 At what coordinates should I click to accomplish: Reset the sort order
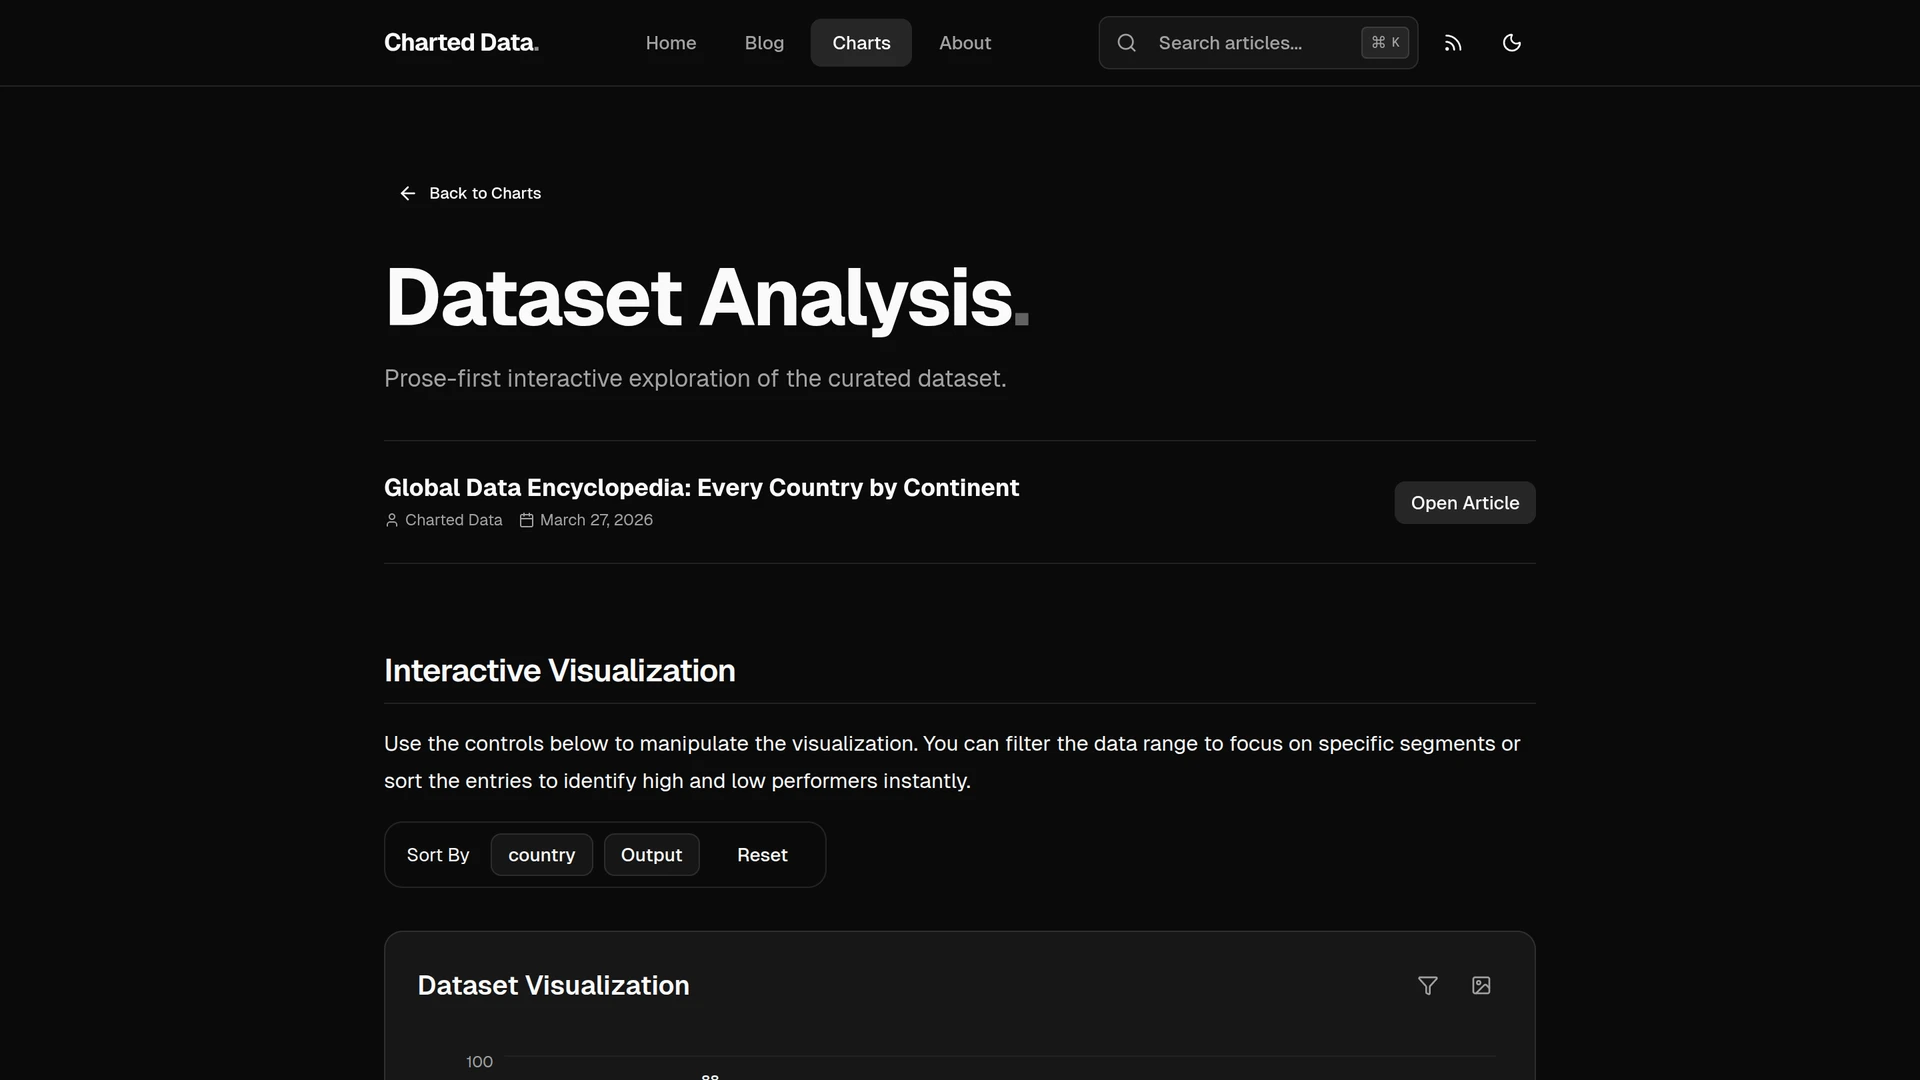762,855
